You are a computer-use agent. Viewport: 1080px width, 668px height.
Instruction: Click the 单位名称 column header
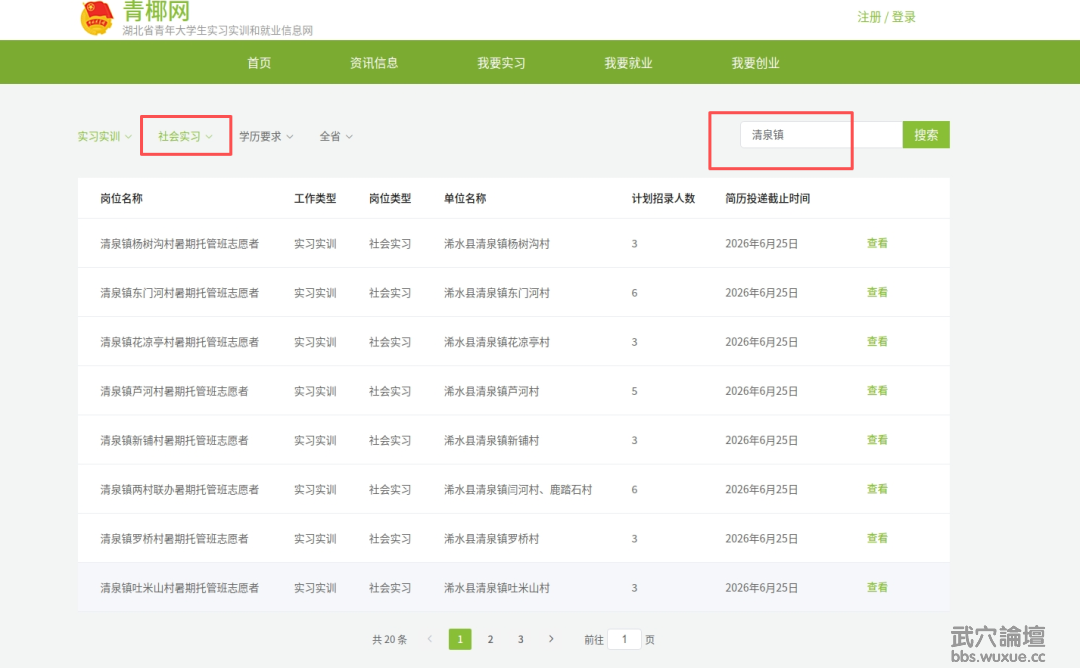pos(465,198)
